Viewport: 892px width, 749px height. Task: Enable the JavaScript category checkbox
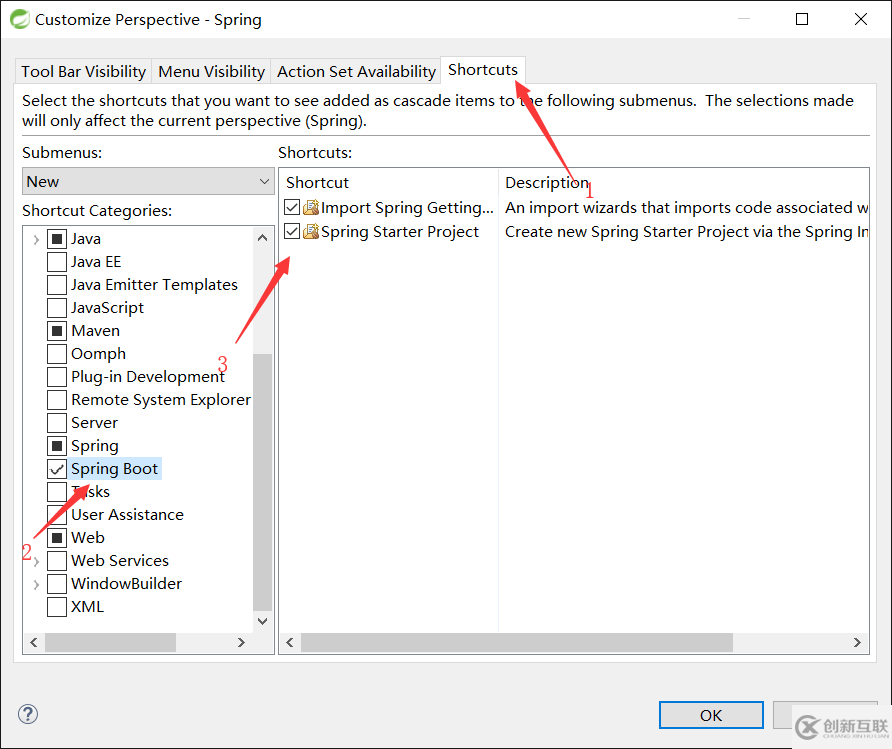[x=57, y=308]
